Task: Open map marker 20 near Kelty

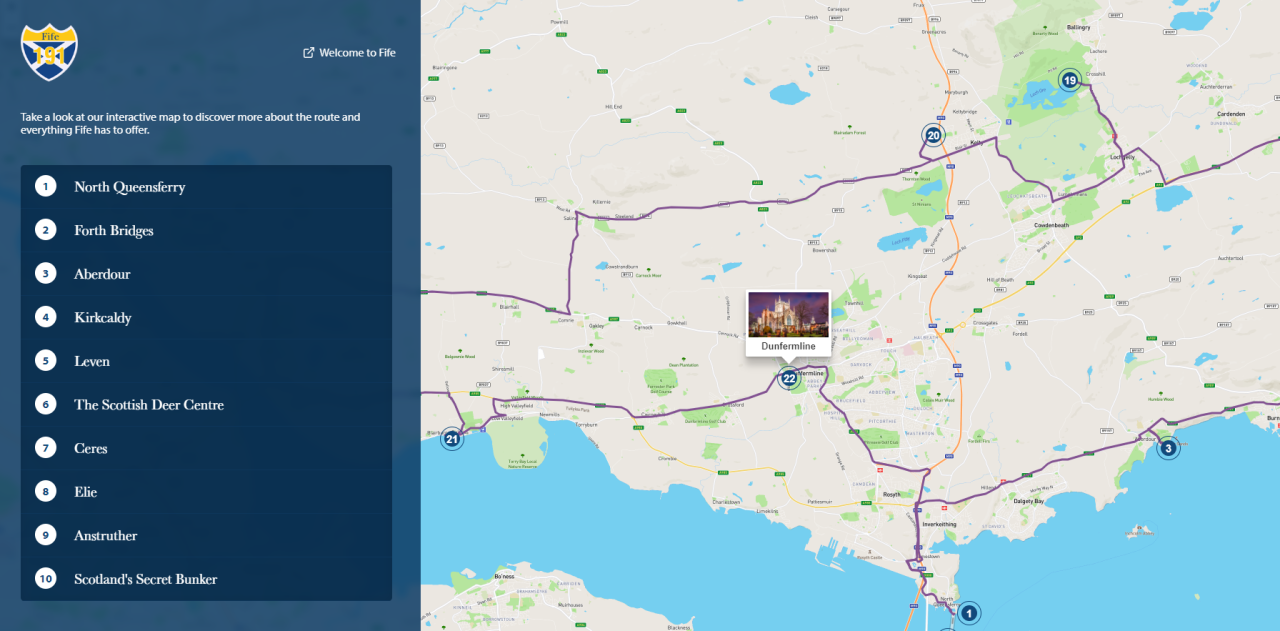Action: (x=932, y=135)
